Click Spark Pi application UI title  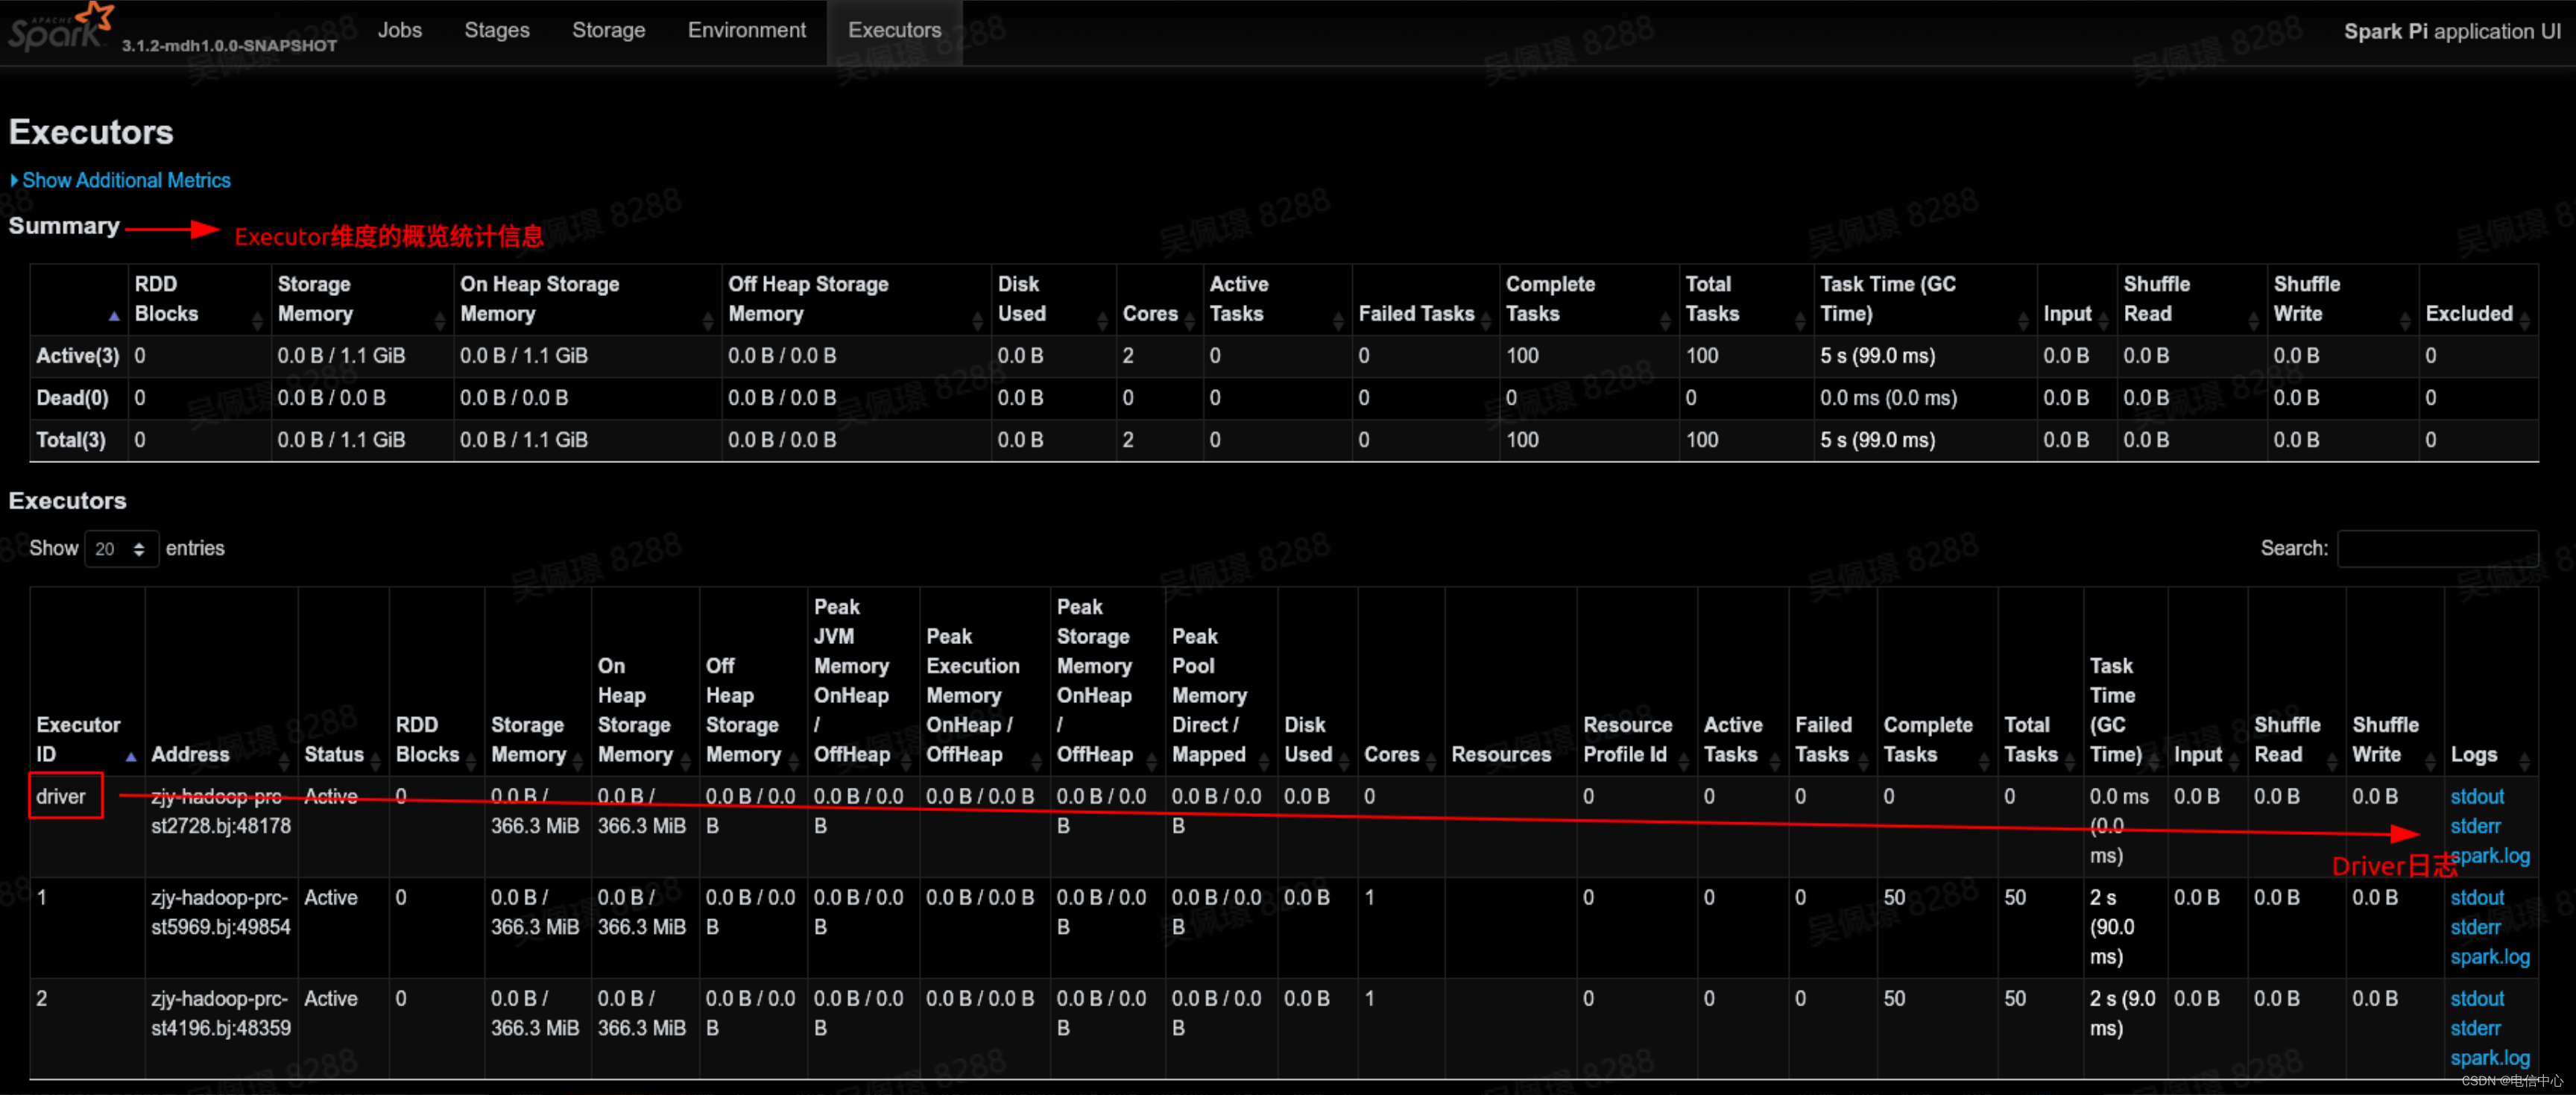point(2452,31)
